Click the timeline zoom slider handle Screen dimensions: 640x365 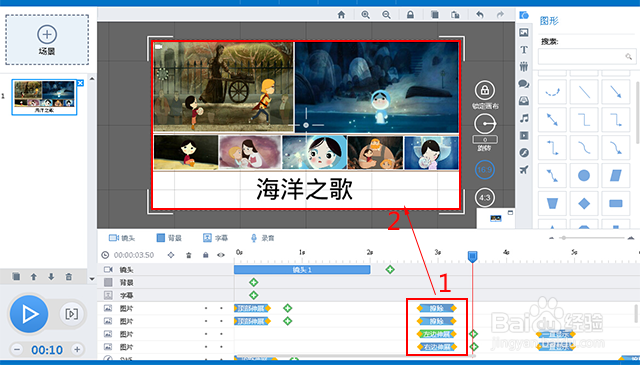(x=564, y=238)
